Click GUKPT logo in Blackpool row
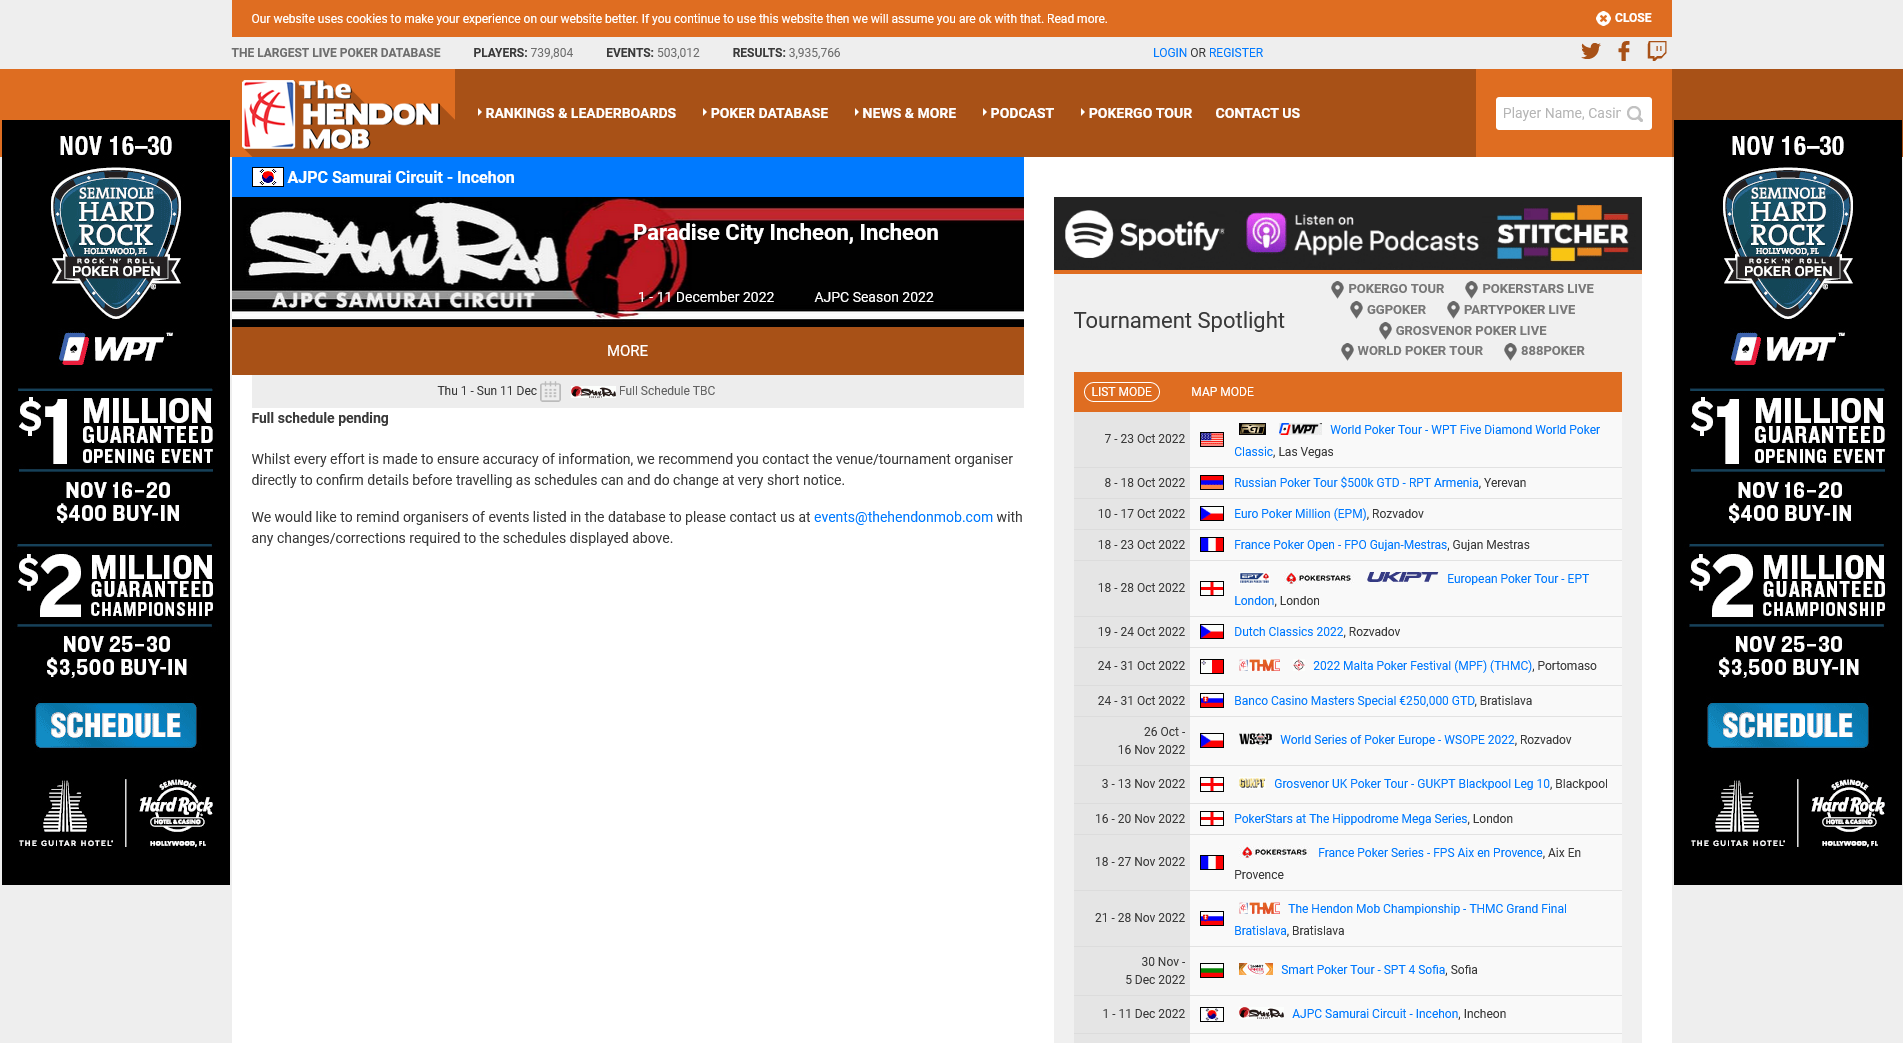1903x1043 pixels. point(1252,783)
